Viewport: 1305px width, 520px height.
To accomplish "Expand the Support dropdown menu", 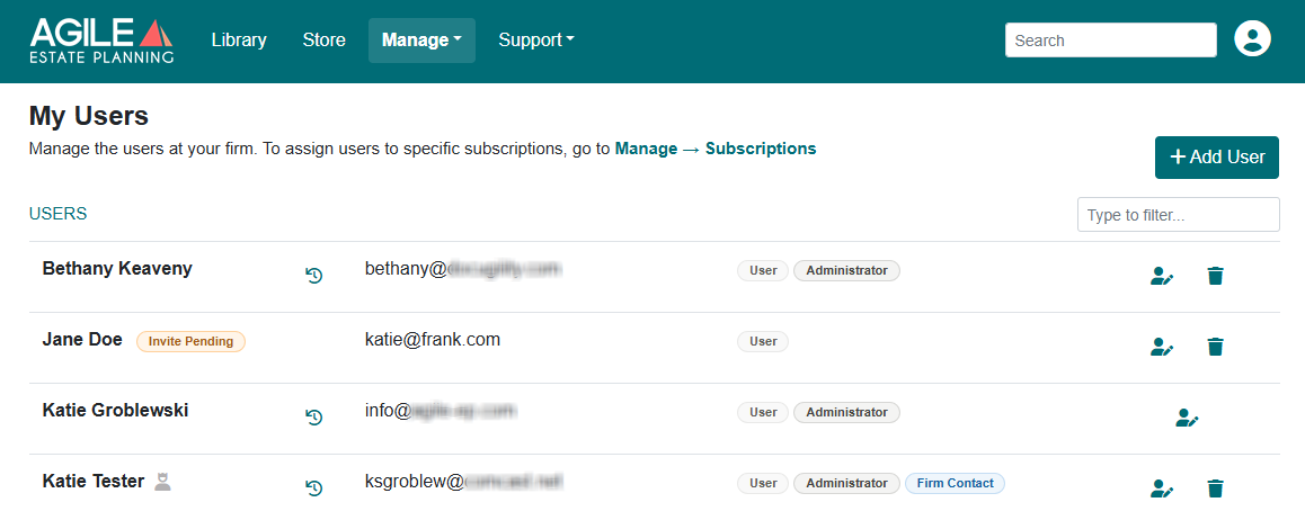I will (536, 40).
